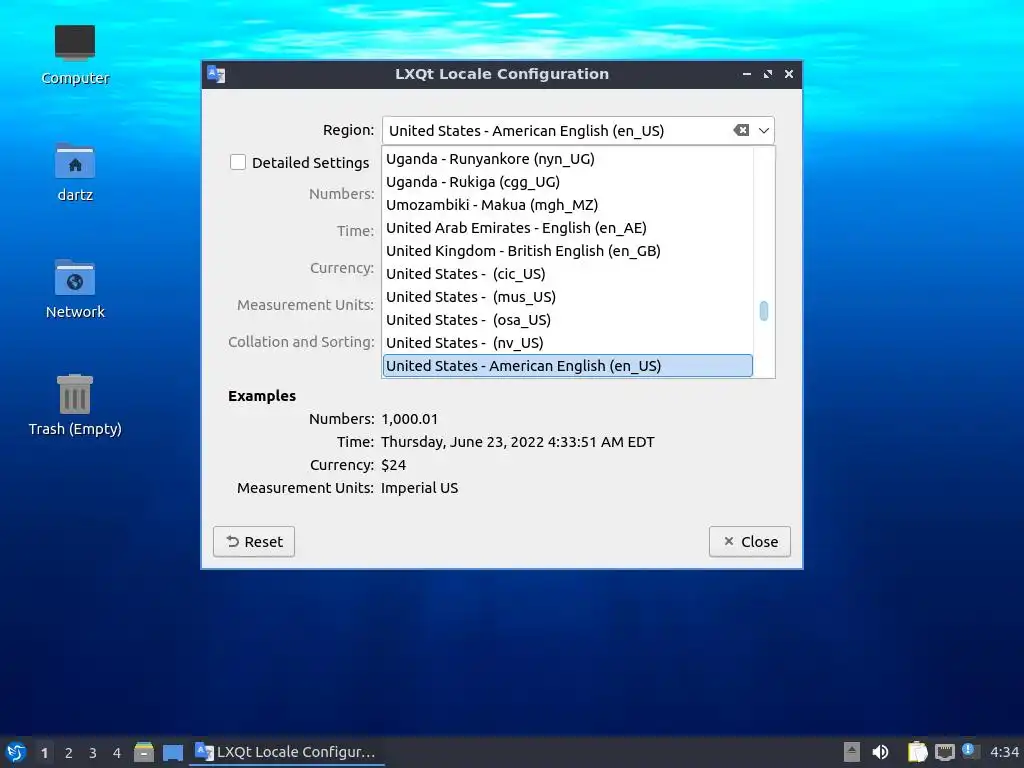The image size is (1024, 768).
Task: Switch to virtual desktop 3
Action: [x=93, y=753]
